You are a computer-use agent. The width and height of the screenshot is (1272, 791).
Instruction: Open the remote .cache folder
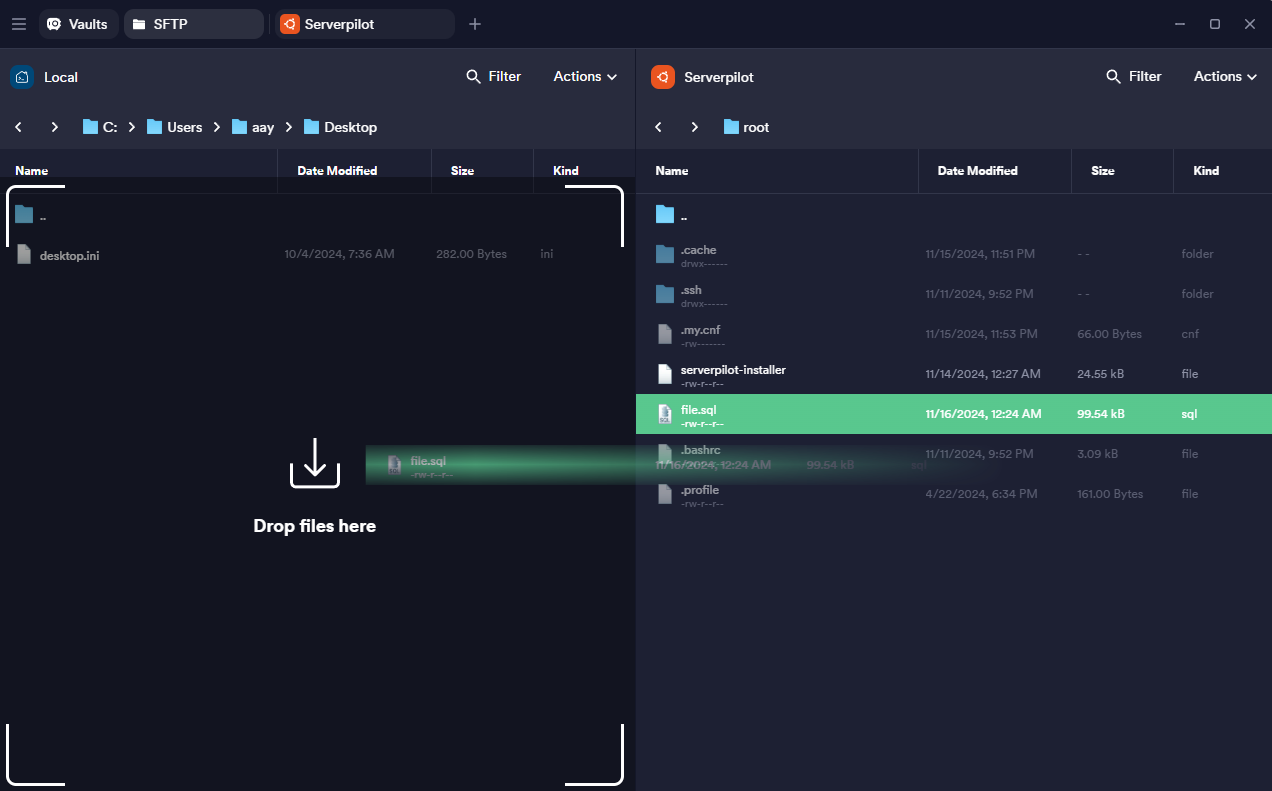pyautogui.click(x=698, y=254)
